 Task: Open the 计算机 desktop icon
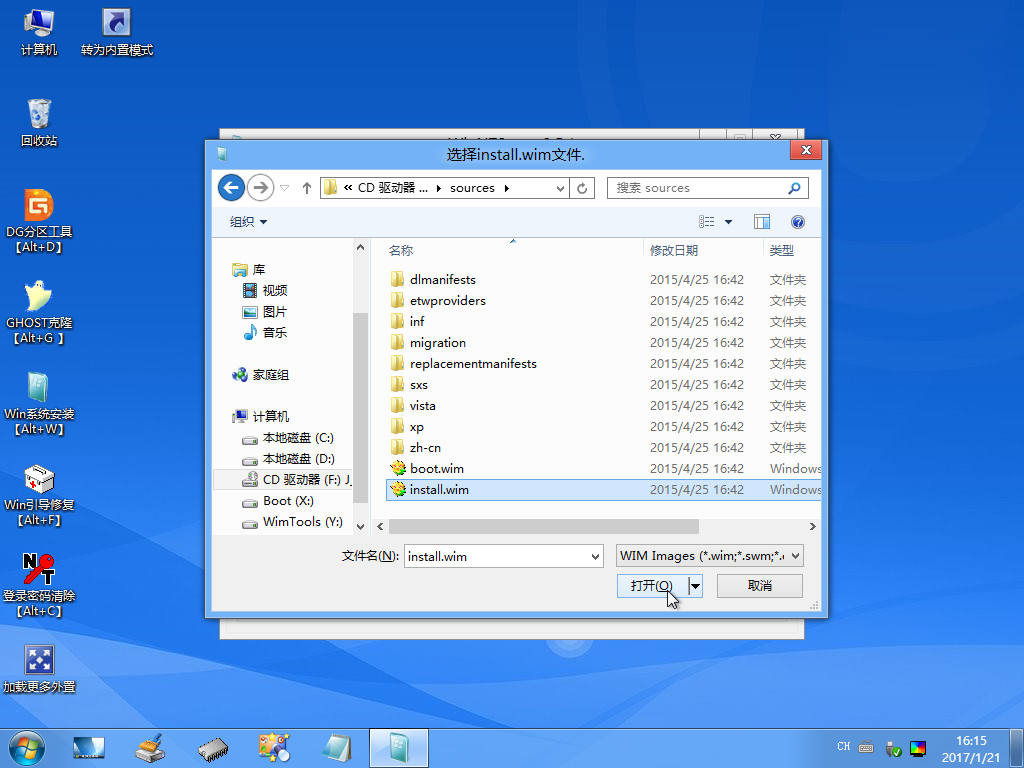(x=39, y=33)
